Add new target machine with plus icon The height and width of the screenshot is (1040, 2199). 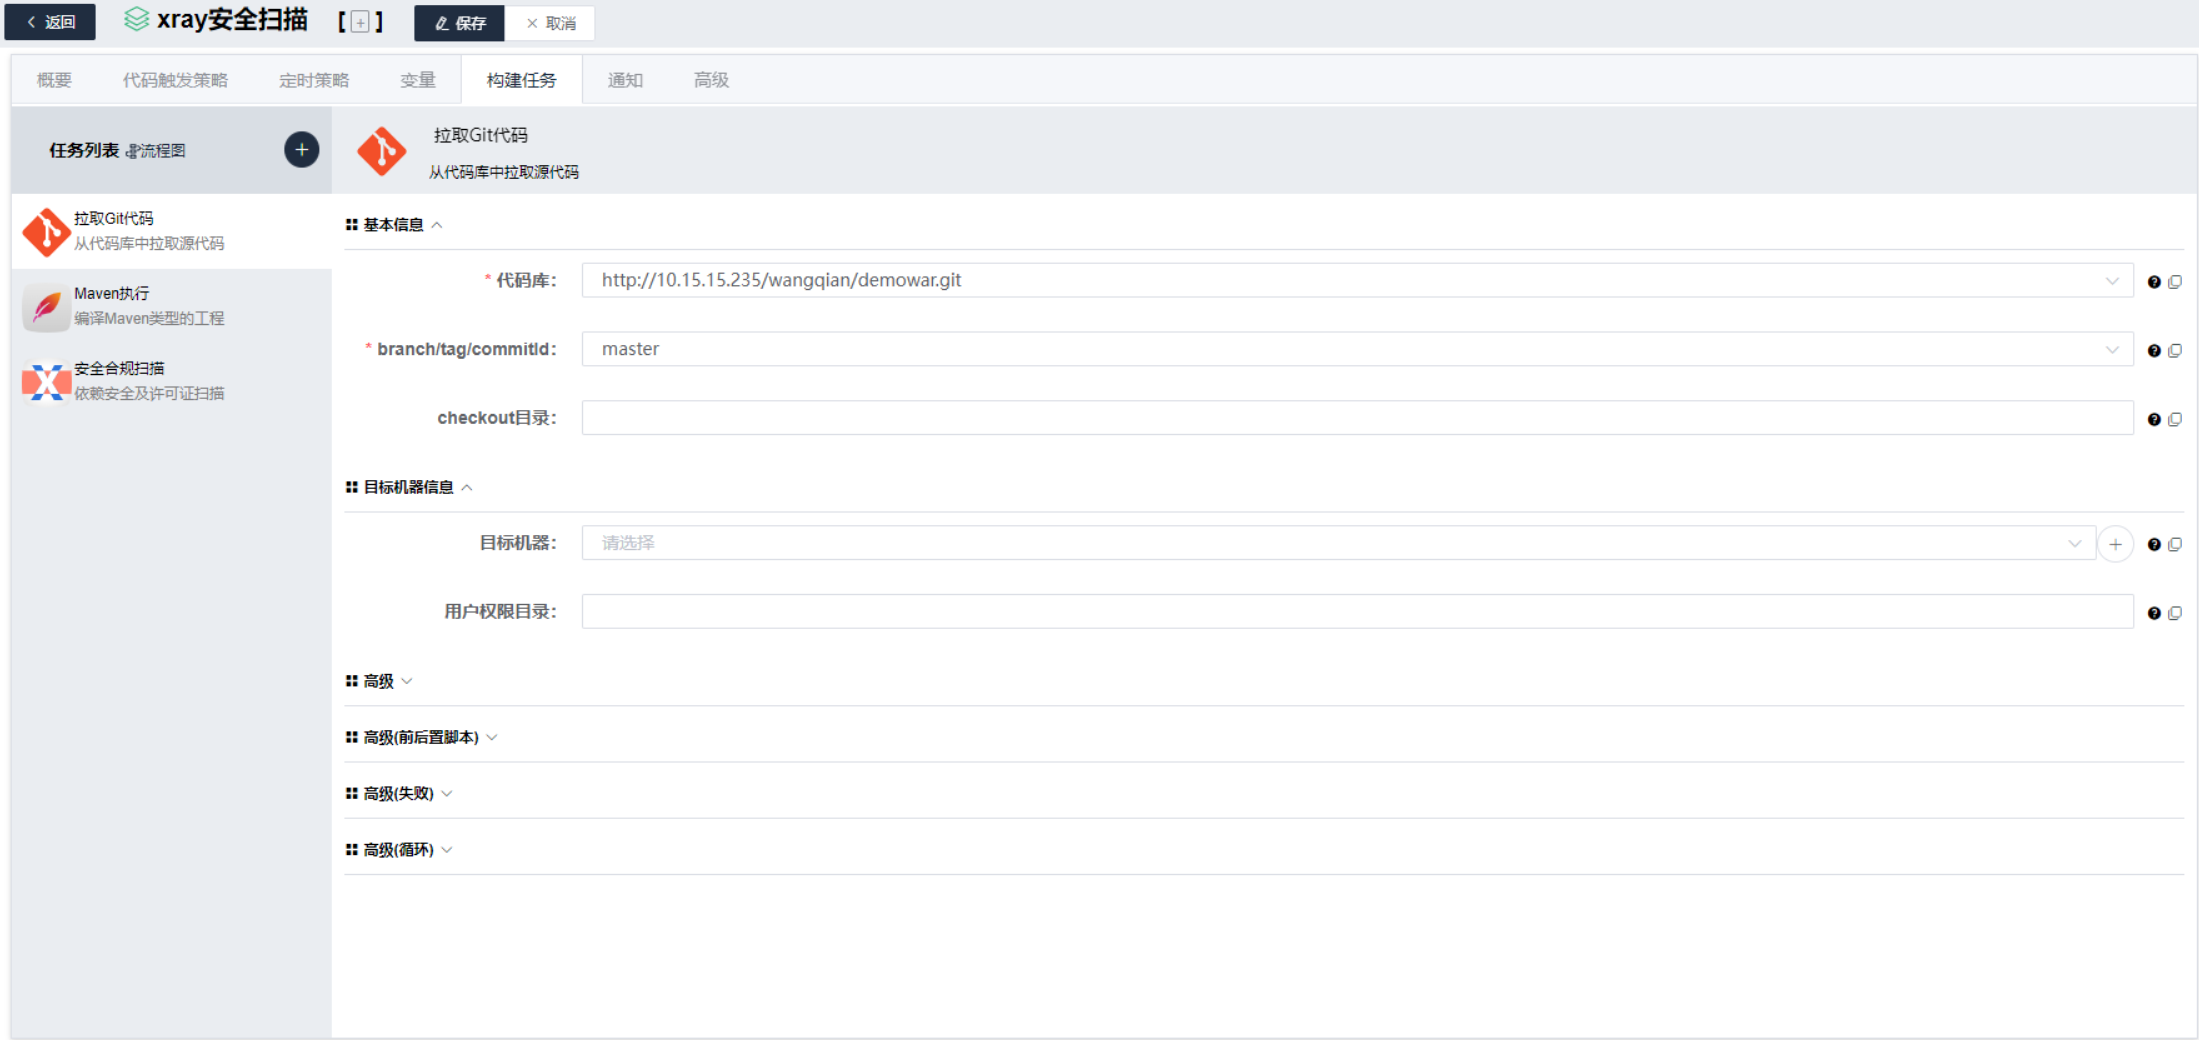coord(2115,544)
